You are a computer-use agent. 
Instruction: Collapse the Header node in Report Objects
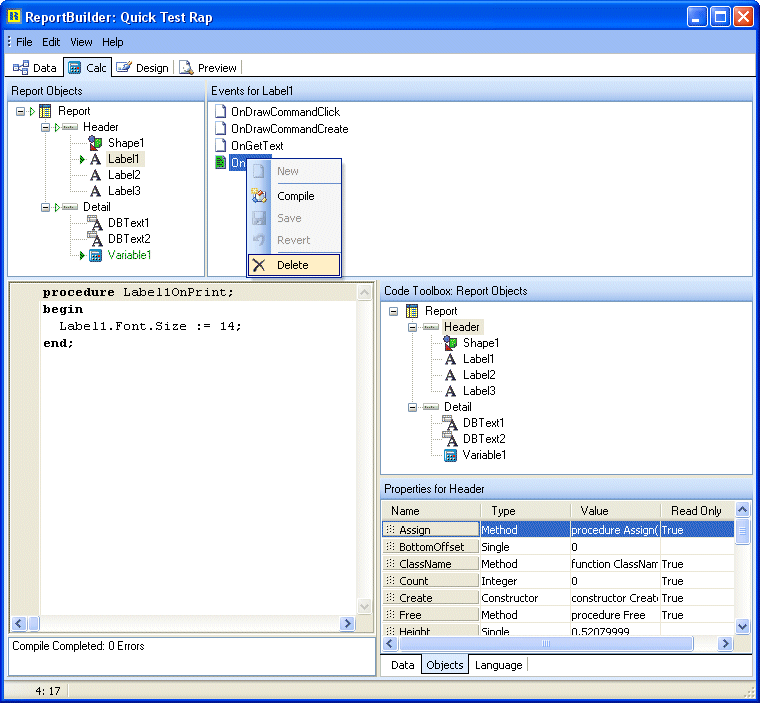click(45, 127)
